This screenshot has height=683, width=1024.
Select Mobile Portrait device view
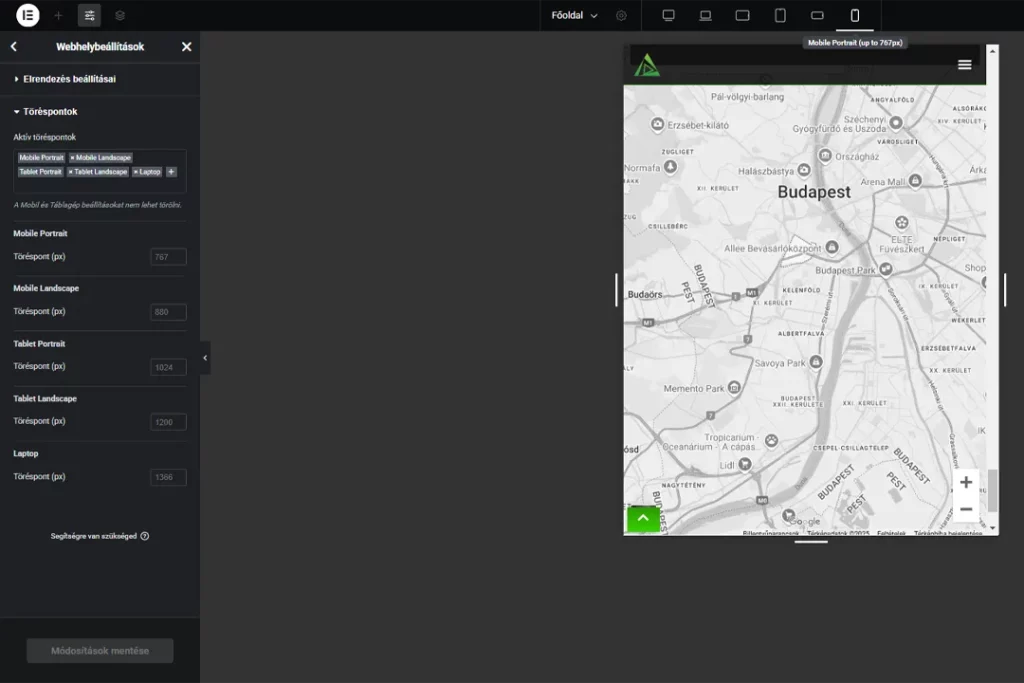coord(854,16)
